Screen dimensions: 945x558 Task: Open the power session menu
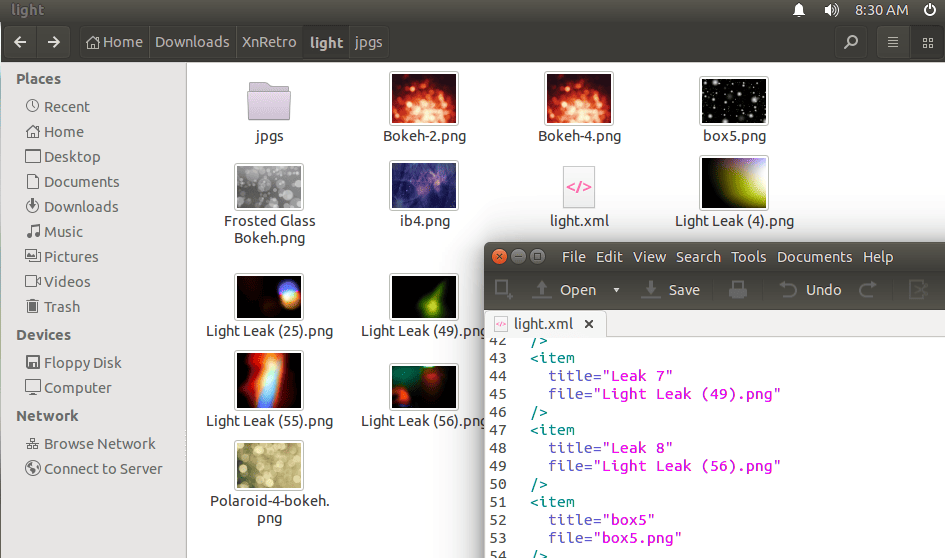(x=930, y=10)
